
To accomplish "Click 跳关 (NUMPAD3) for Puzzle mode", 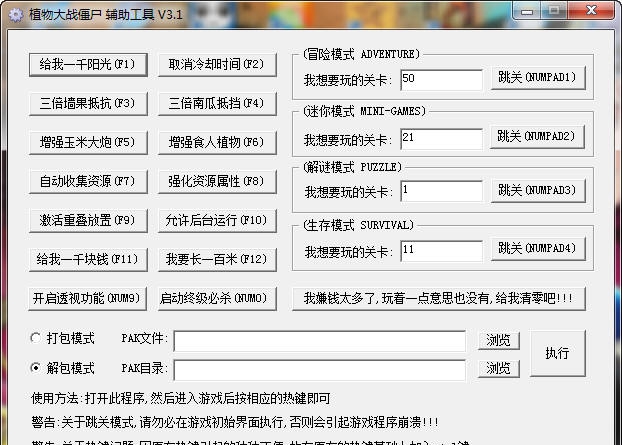I will (538, 191).
